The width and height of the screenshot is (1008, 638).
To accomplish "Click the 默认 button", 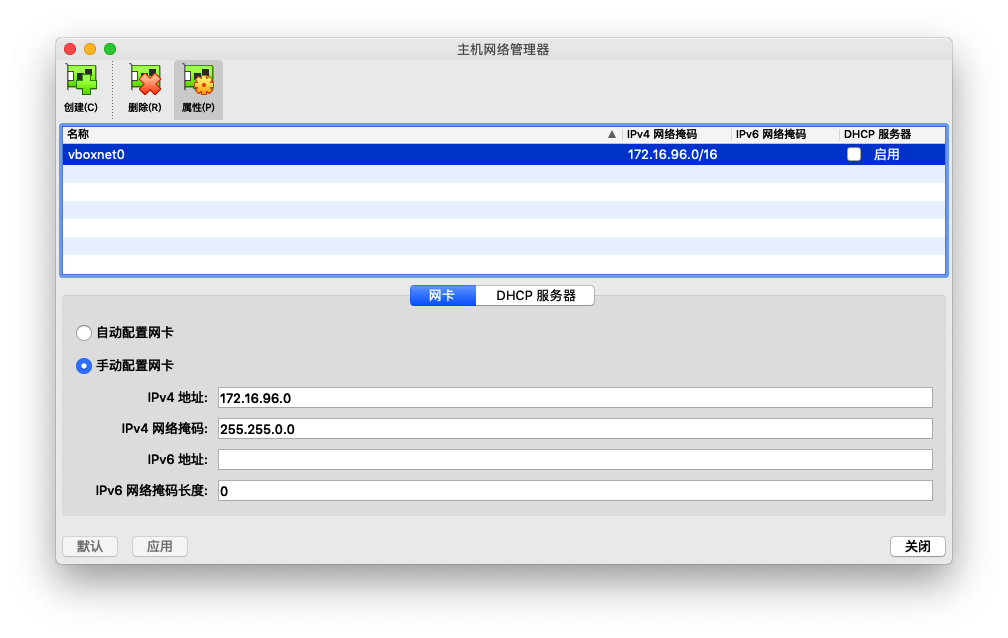I will (x=89, y=546).
